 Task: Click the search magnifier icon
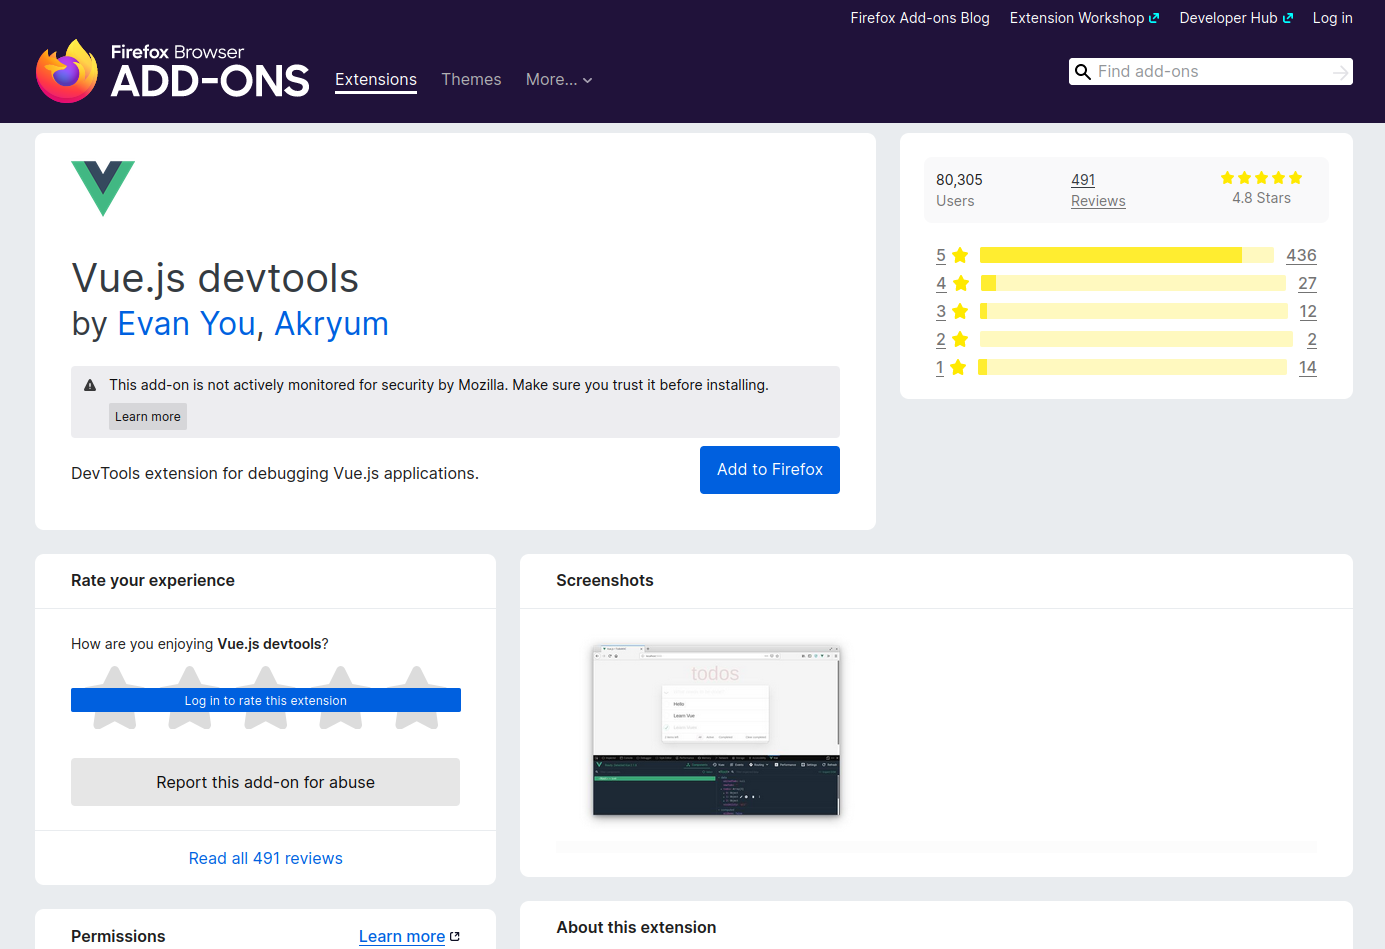coord(1082,72)
